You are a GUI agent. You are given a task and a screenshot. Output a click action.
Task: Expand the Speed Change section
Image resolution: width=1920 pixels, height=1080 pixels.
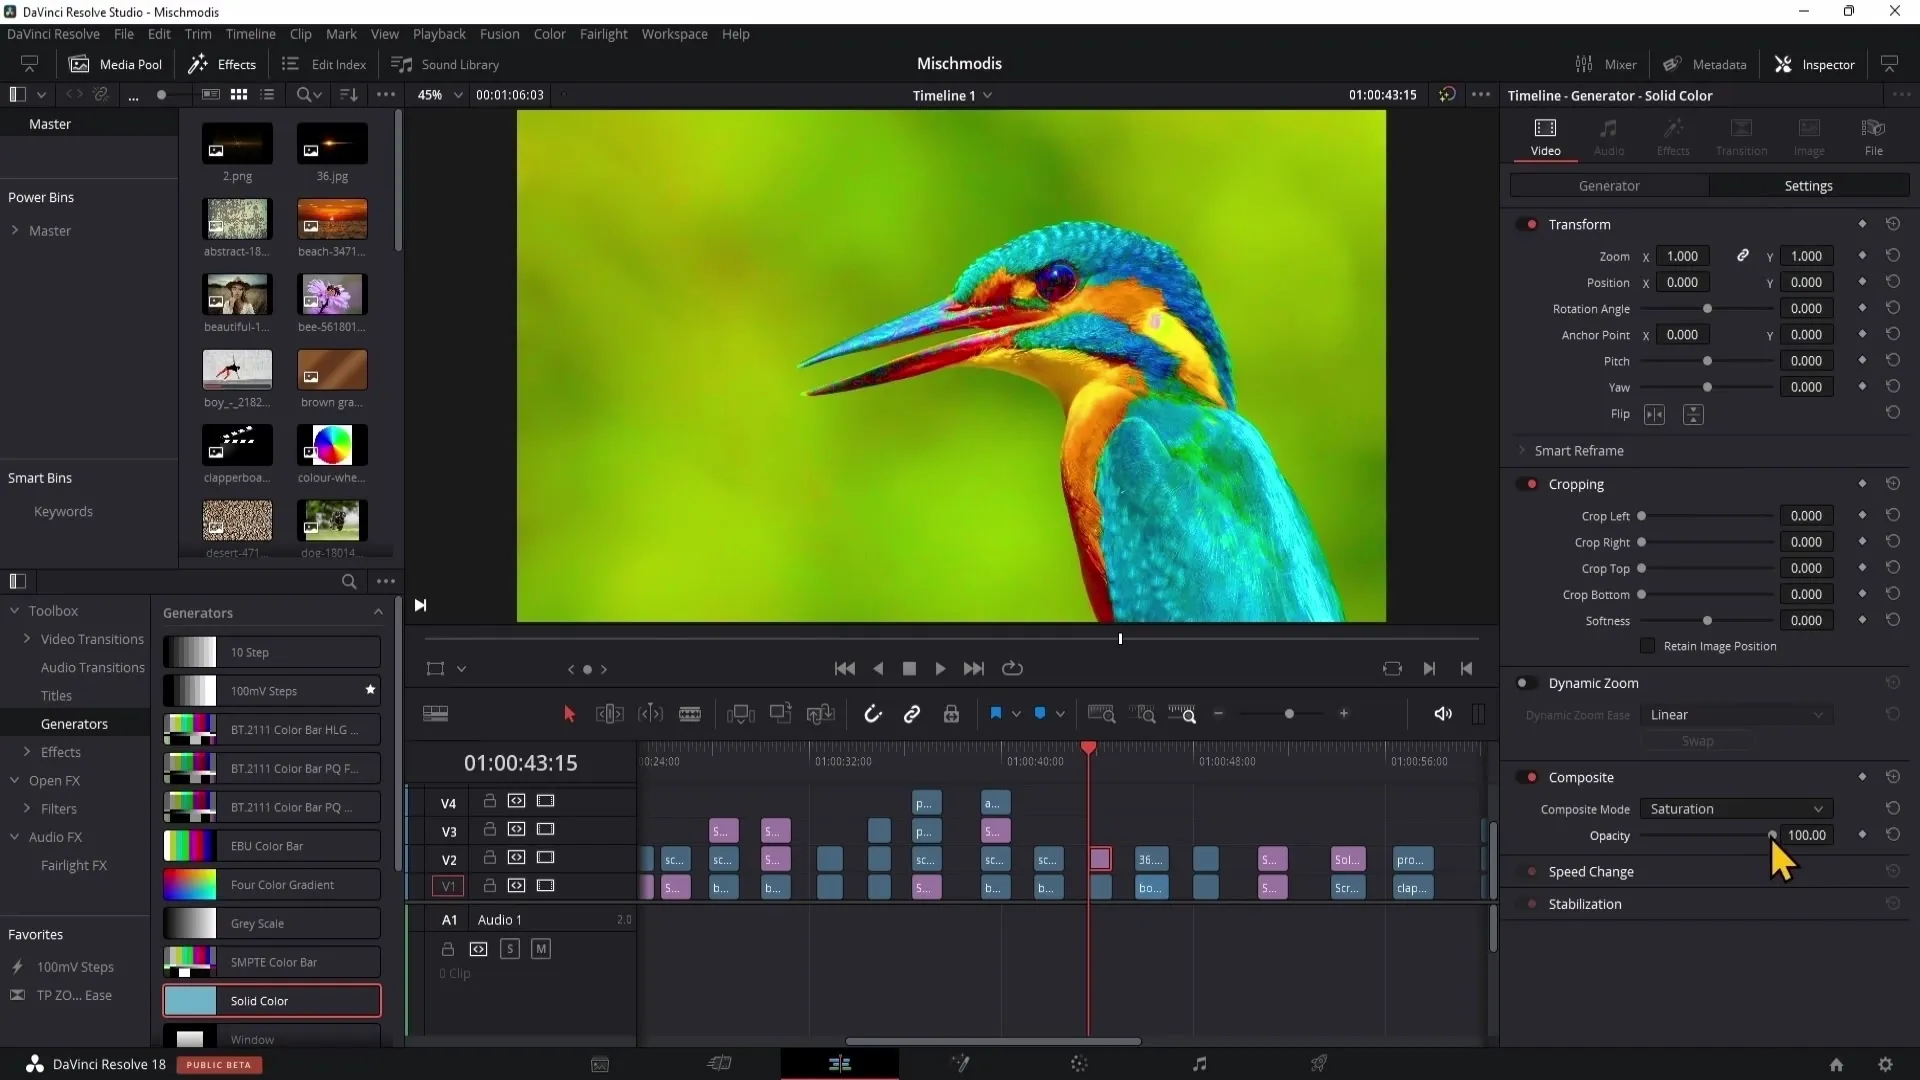(1592, 870)
